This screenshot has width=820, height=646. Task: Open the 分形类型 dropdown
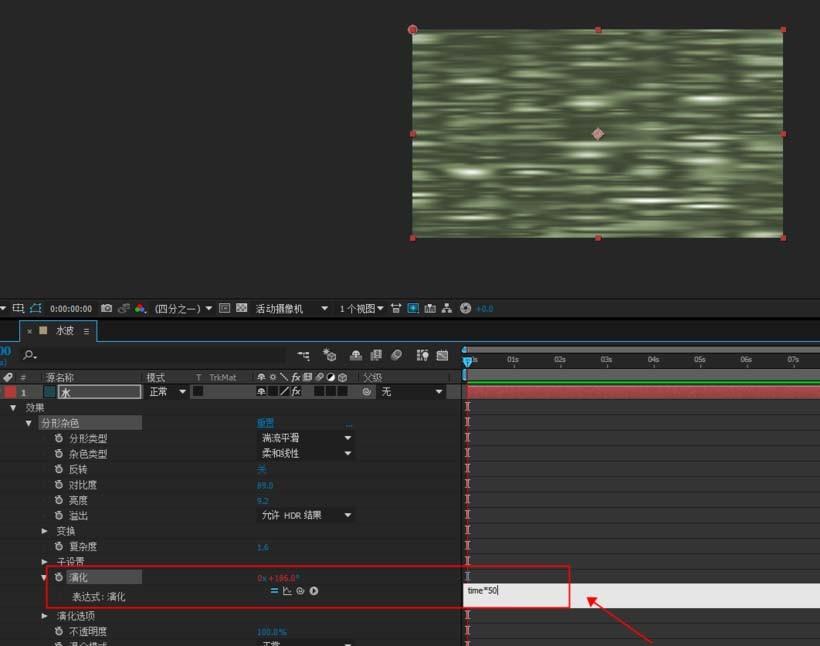click(x=306, y=438)
